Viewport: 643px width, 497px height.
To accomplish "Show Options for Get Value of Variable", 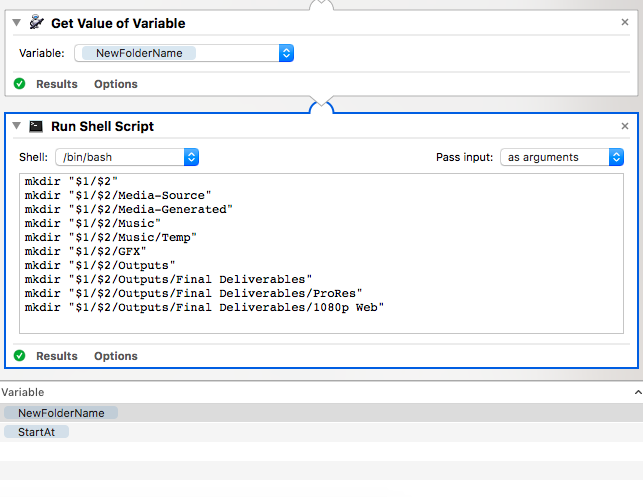I will point(116,84).
